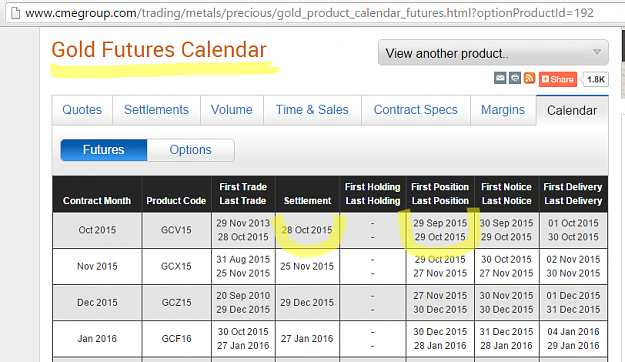Viewport: 625px width, 362px height.
Task: Click the 25 Nov 2015 settlement cell
Action: [x=307, y=266]
